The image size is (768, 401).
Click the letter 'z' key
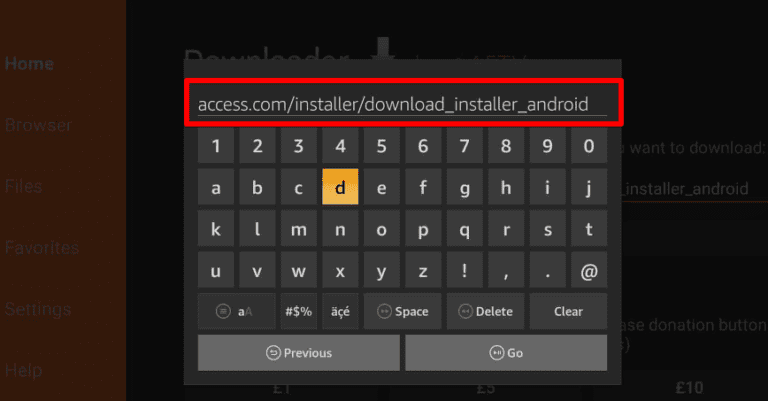click(423, 270)
